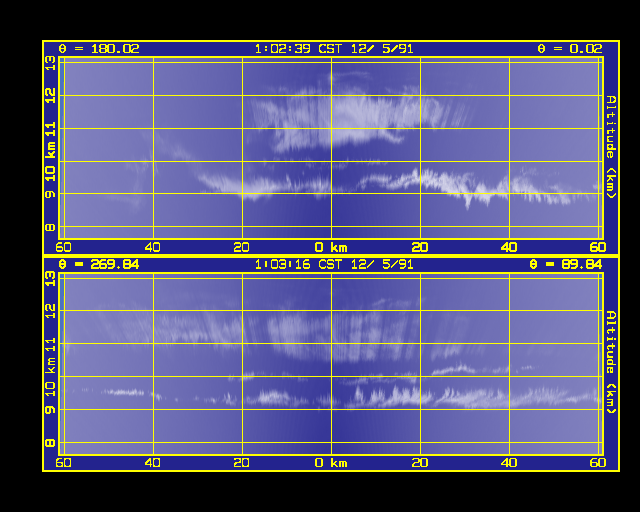Viewport: 640px width, 512px height.
Task: Click leftmost 60 range label under lower panel
Action: point(63,463)
